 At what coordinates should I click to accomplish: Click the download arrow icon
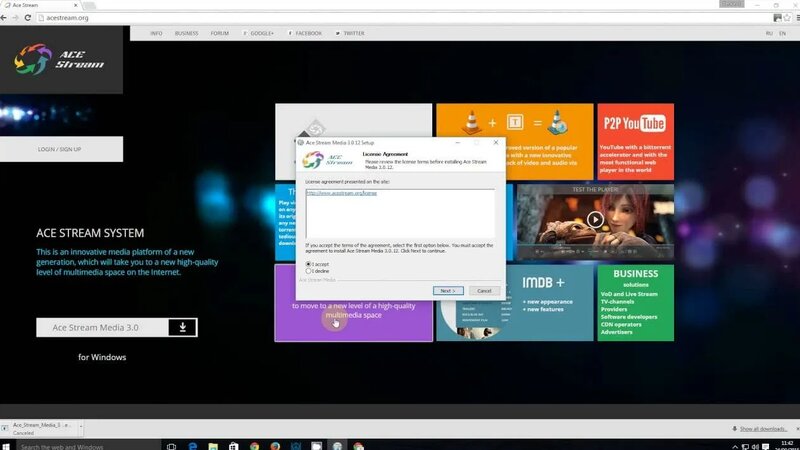pyautogui.click(x=183, y=328)
